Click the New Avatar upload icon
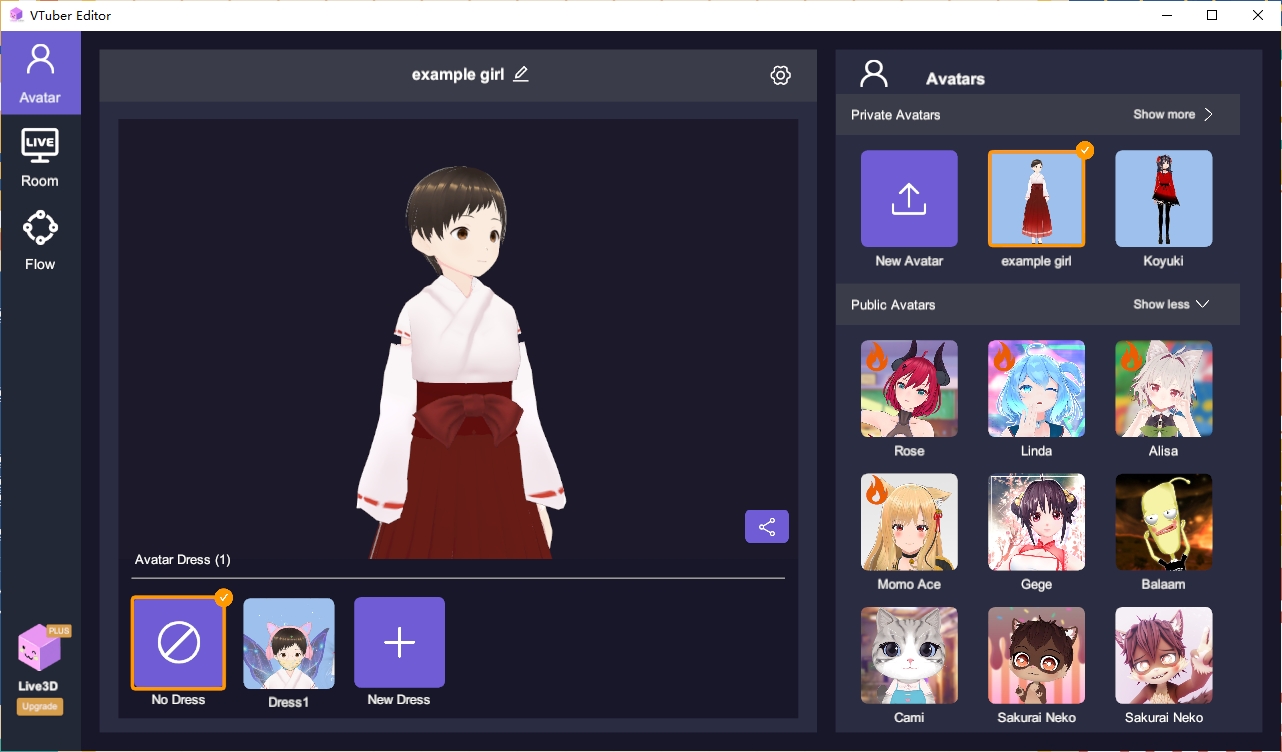 pyautogui.click(x=908, y=198)
